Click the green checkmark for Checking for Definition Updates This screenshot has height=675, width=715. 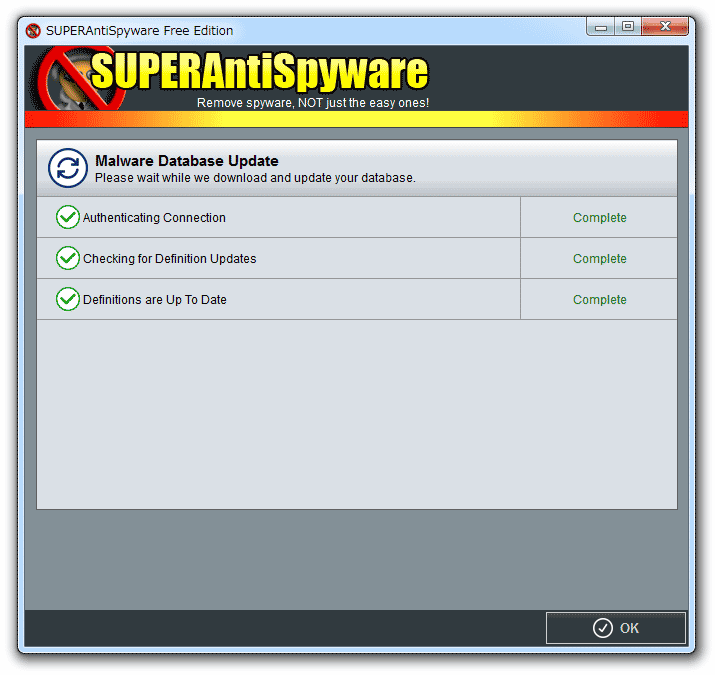pyautogui.click(x=67, y=258)
